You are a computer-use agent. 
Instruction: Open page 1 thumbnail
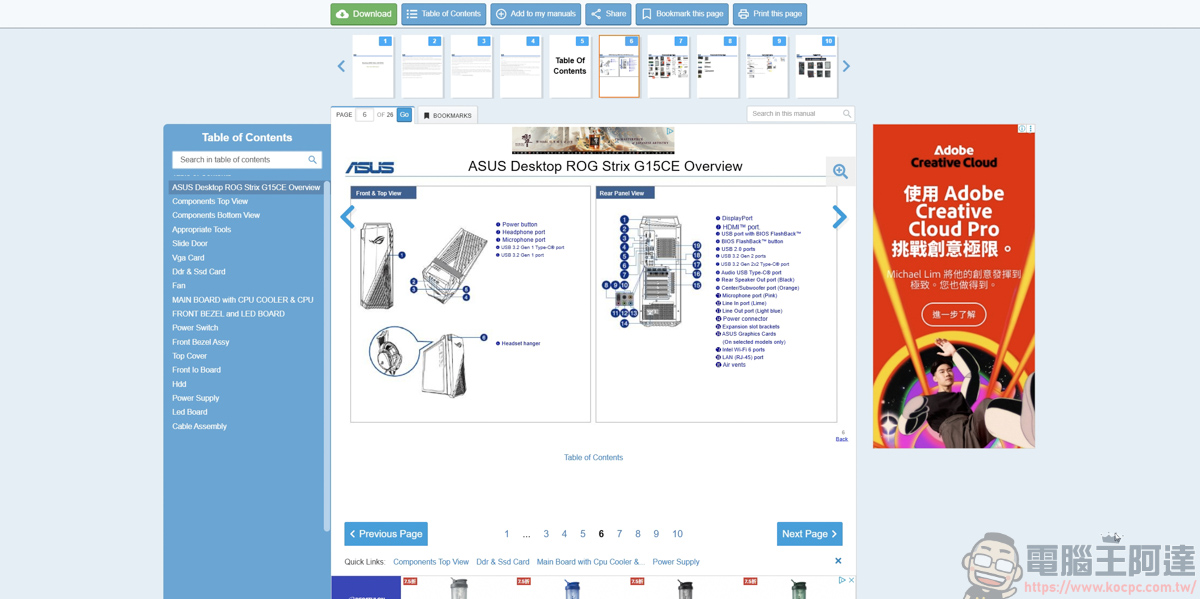pyautogui.click(x=373, y=67)
